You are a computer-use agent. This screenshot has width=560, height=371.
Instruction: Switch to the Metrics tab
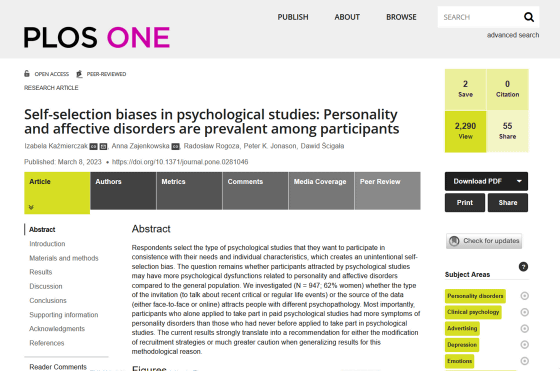pyautogui.click(x=189, y=191)
